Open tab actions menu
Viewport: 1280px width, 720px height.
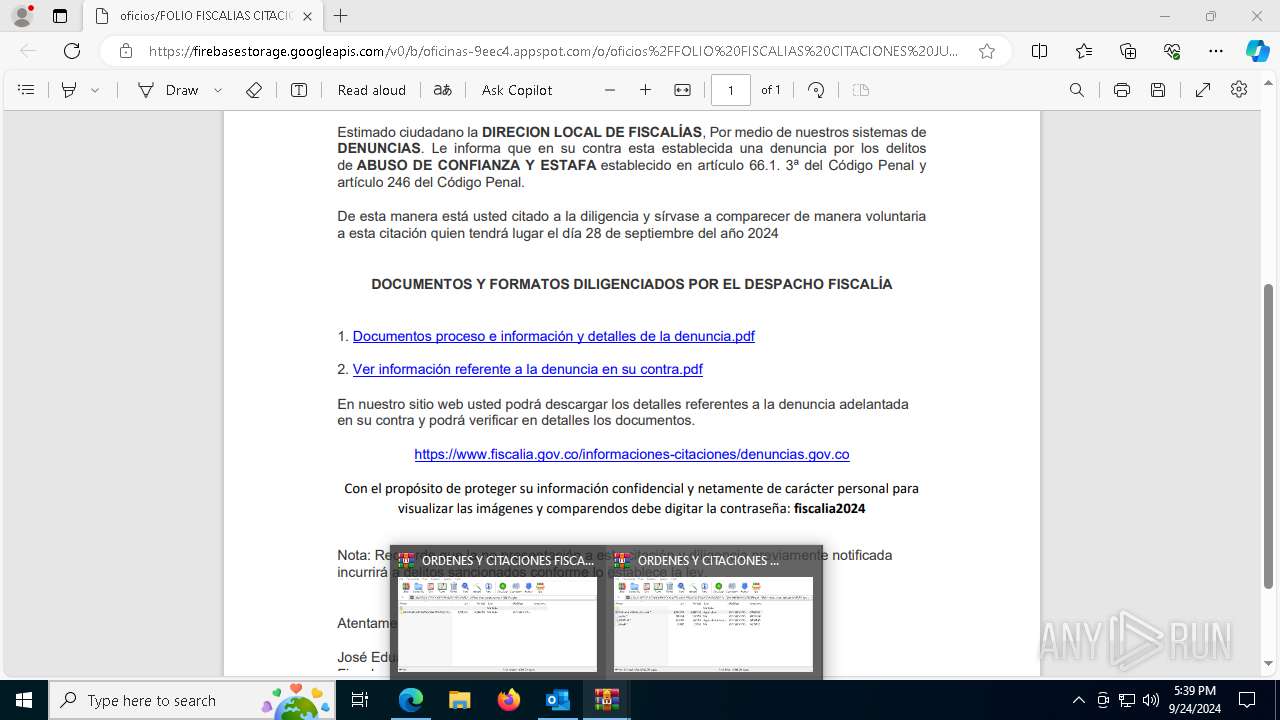pos(60,16)
